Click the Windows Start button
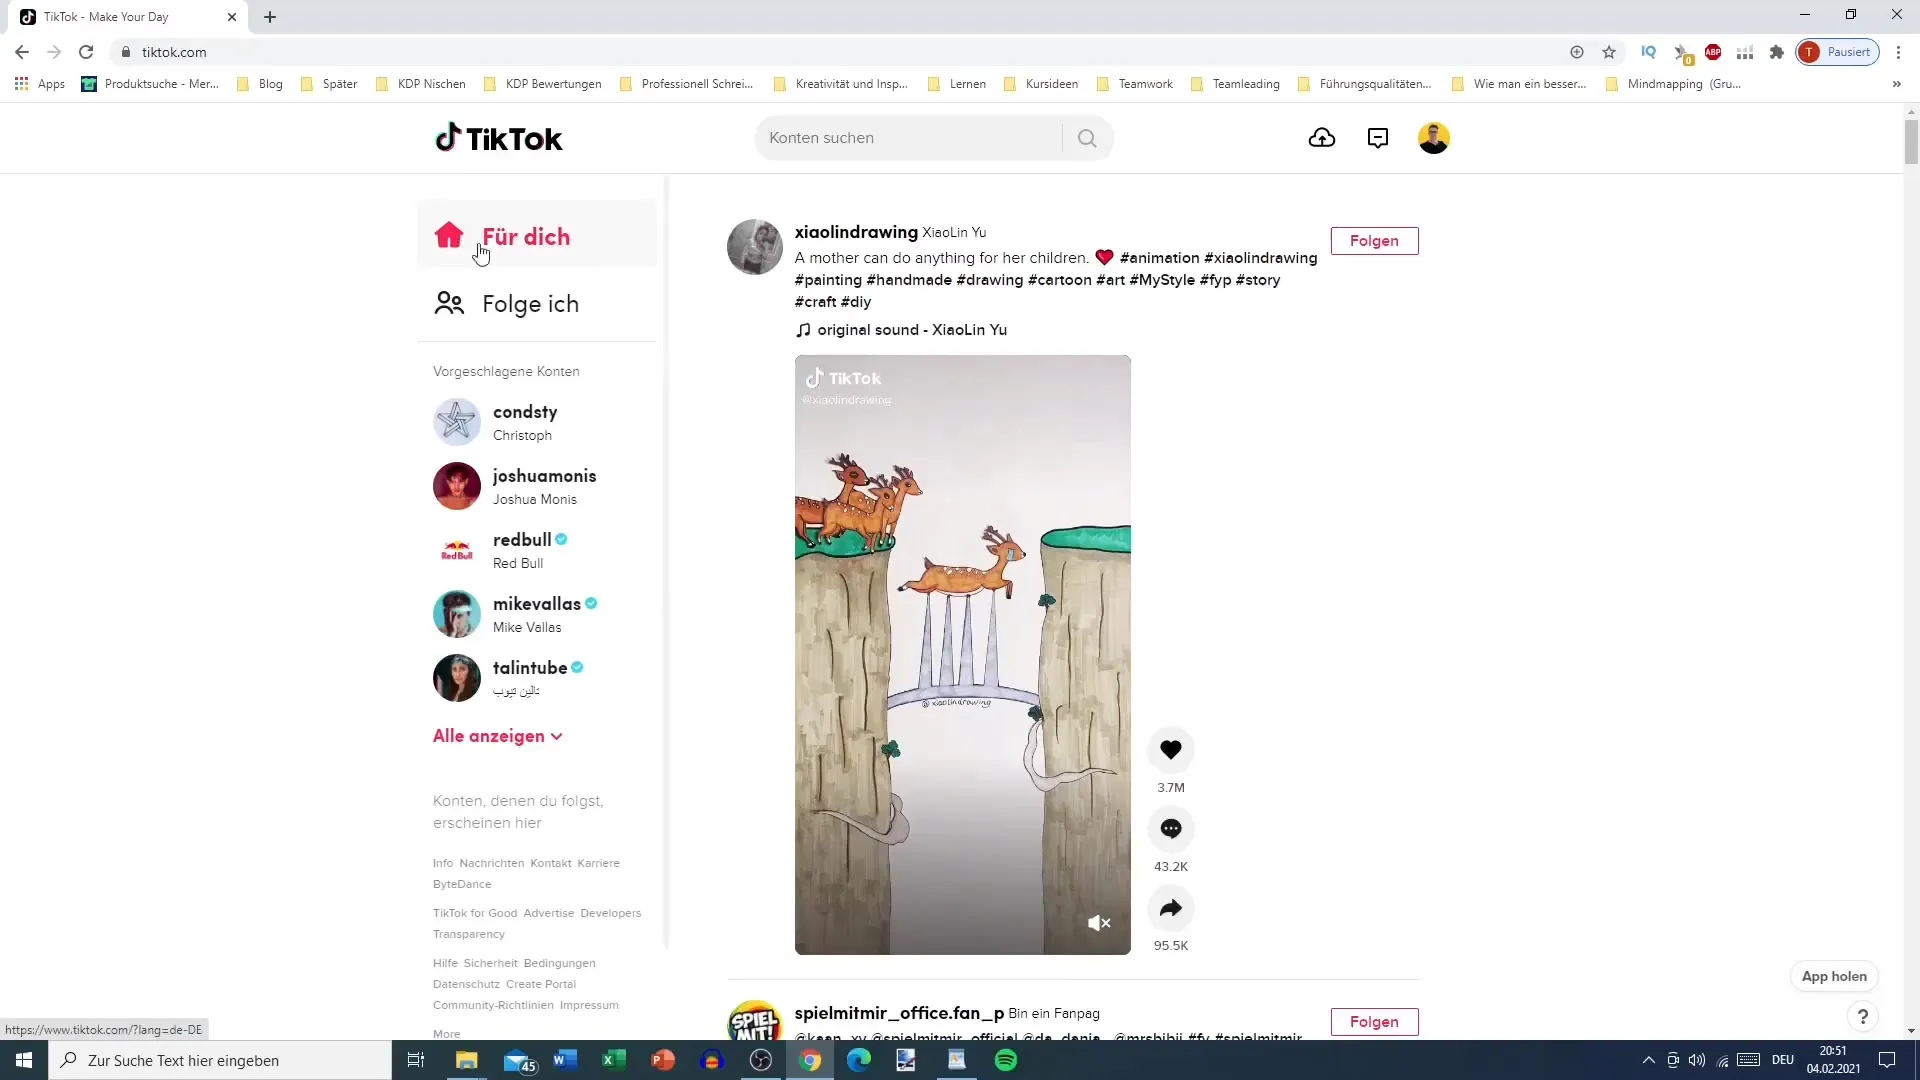Screen dimensions: 1920x1080 click(24, 1060)
